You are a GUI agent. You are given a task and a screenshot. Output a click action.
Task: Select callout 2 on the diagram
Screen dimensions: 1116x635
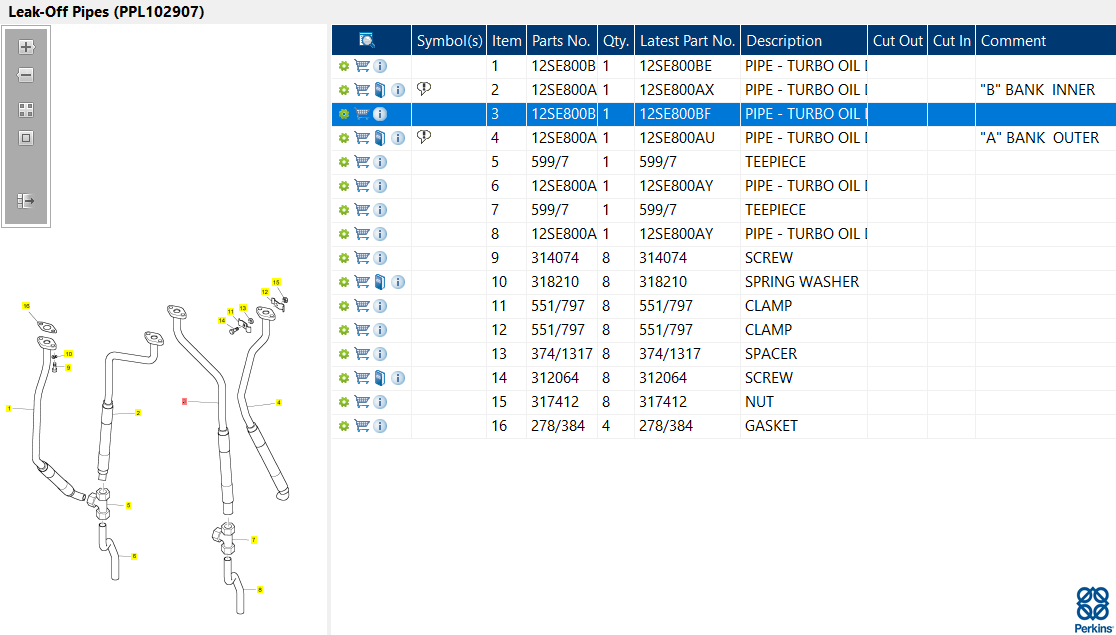point(138,413)
